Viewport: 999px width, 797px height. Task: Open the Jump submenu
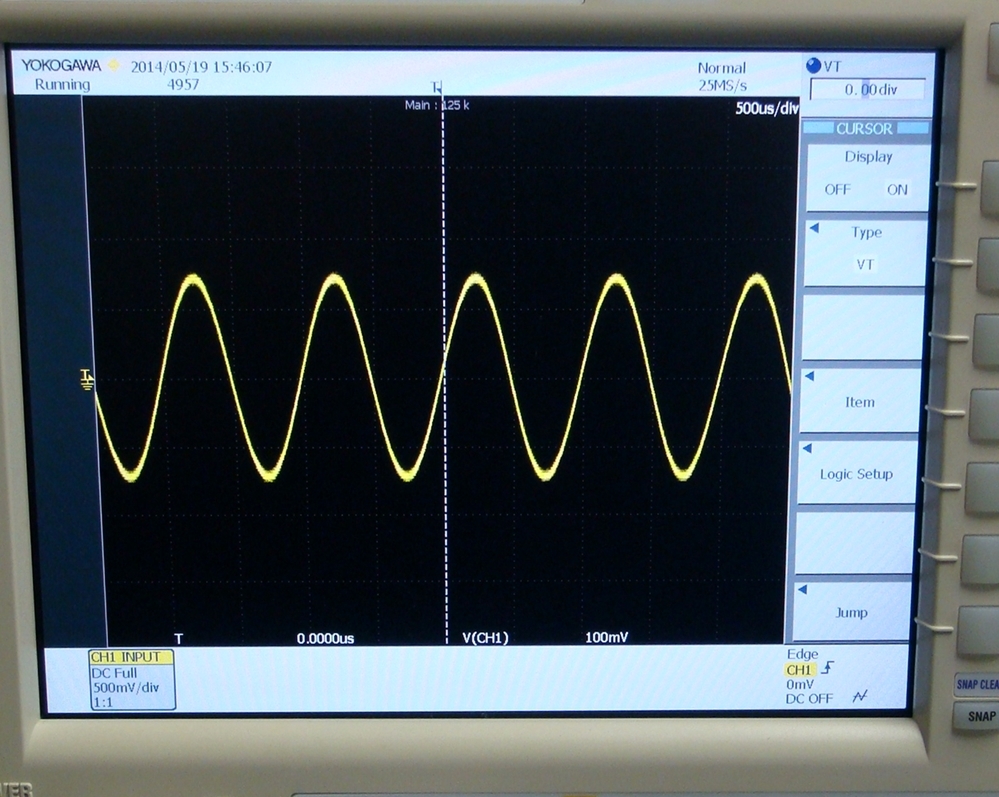pos(851,611)
